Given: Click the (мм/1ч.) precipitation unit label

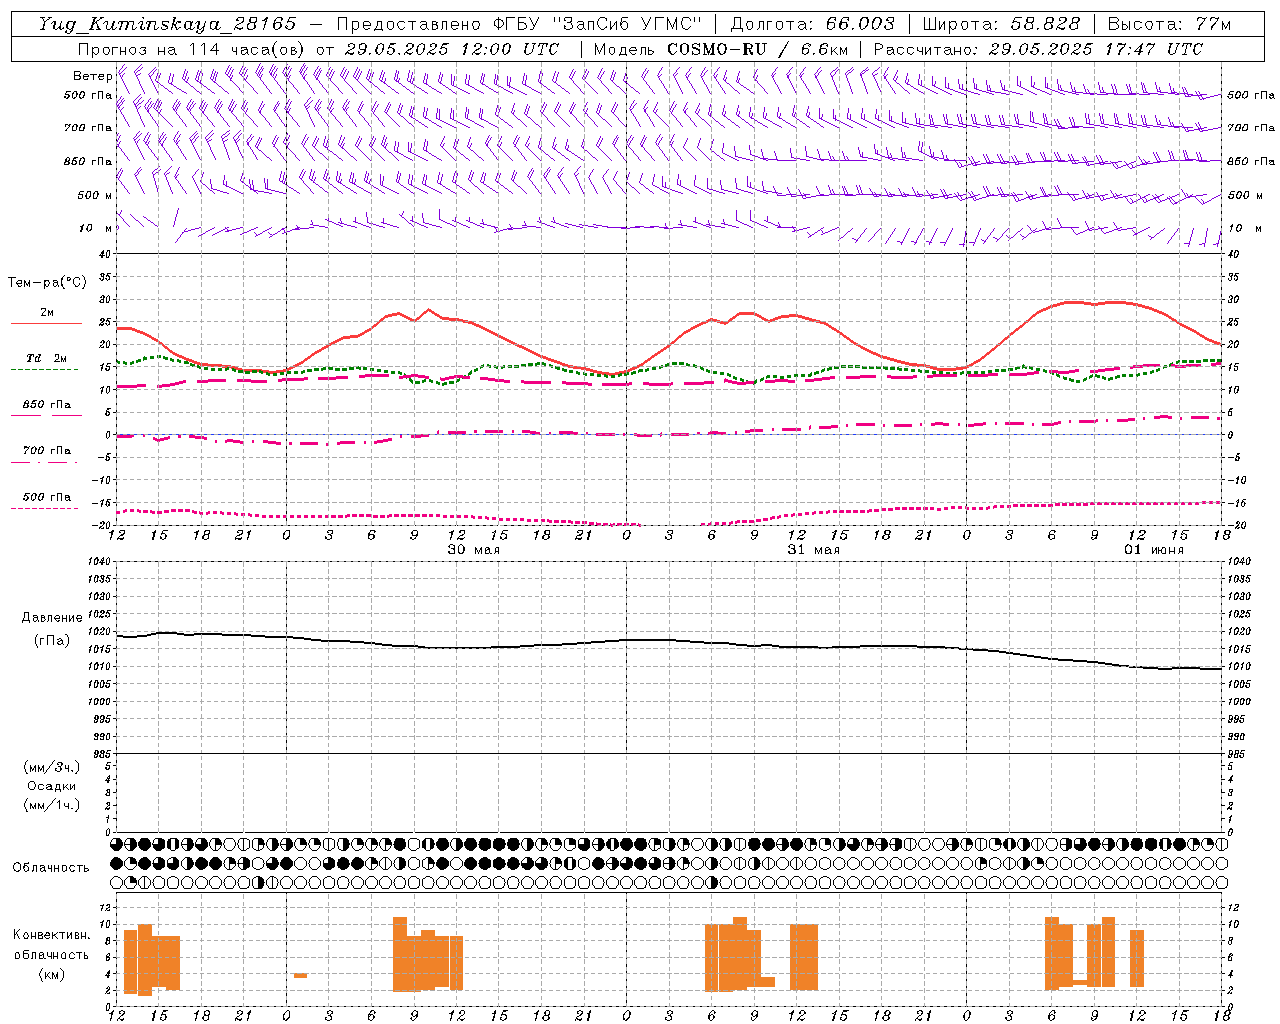Looking at the screenshot, I should tap(52, 805).
